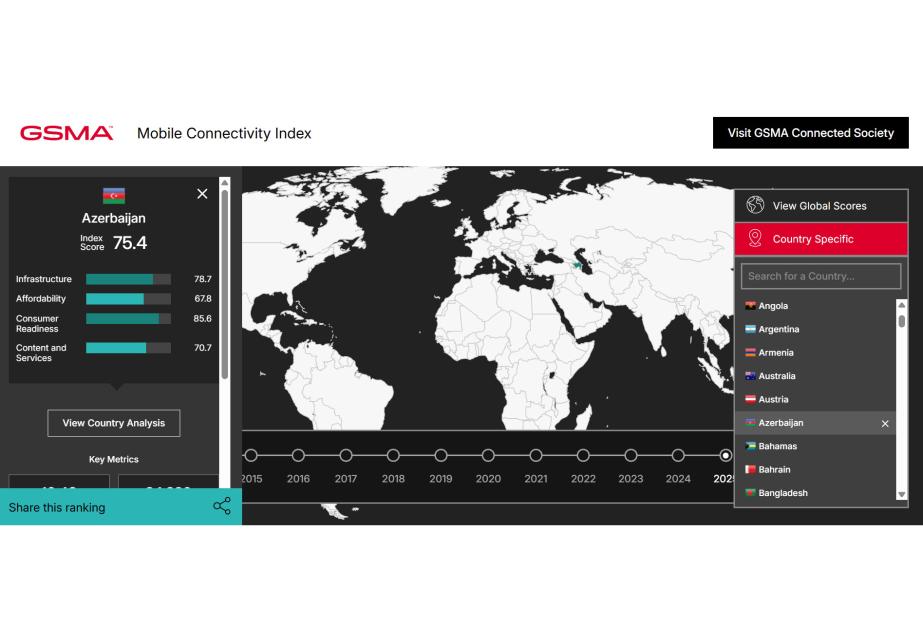
Task: Click the Australia flag icon in the list
Action: coord(751,376)
